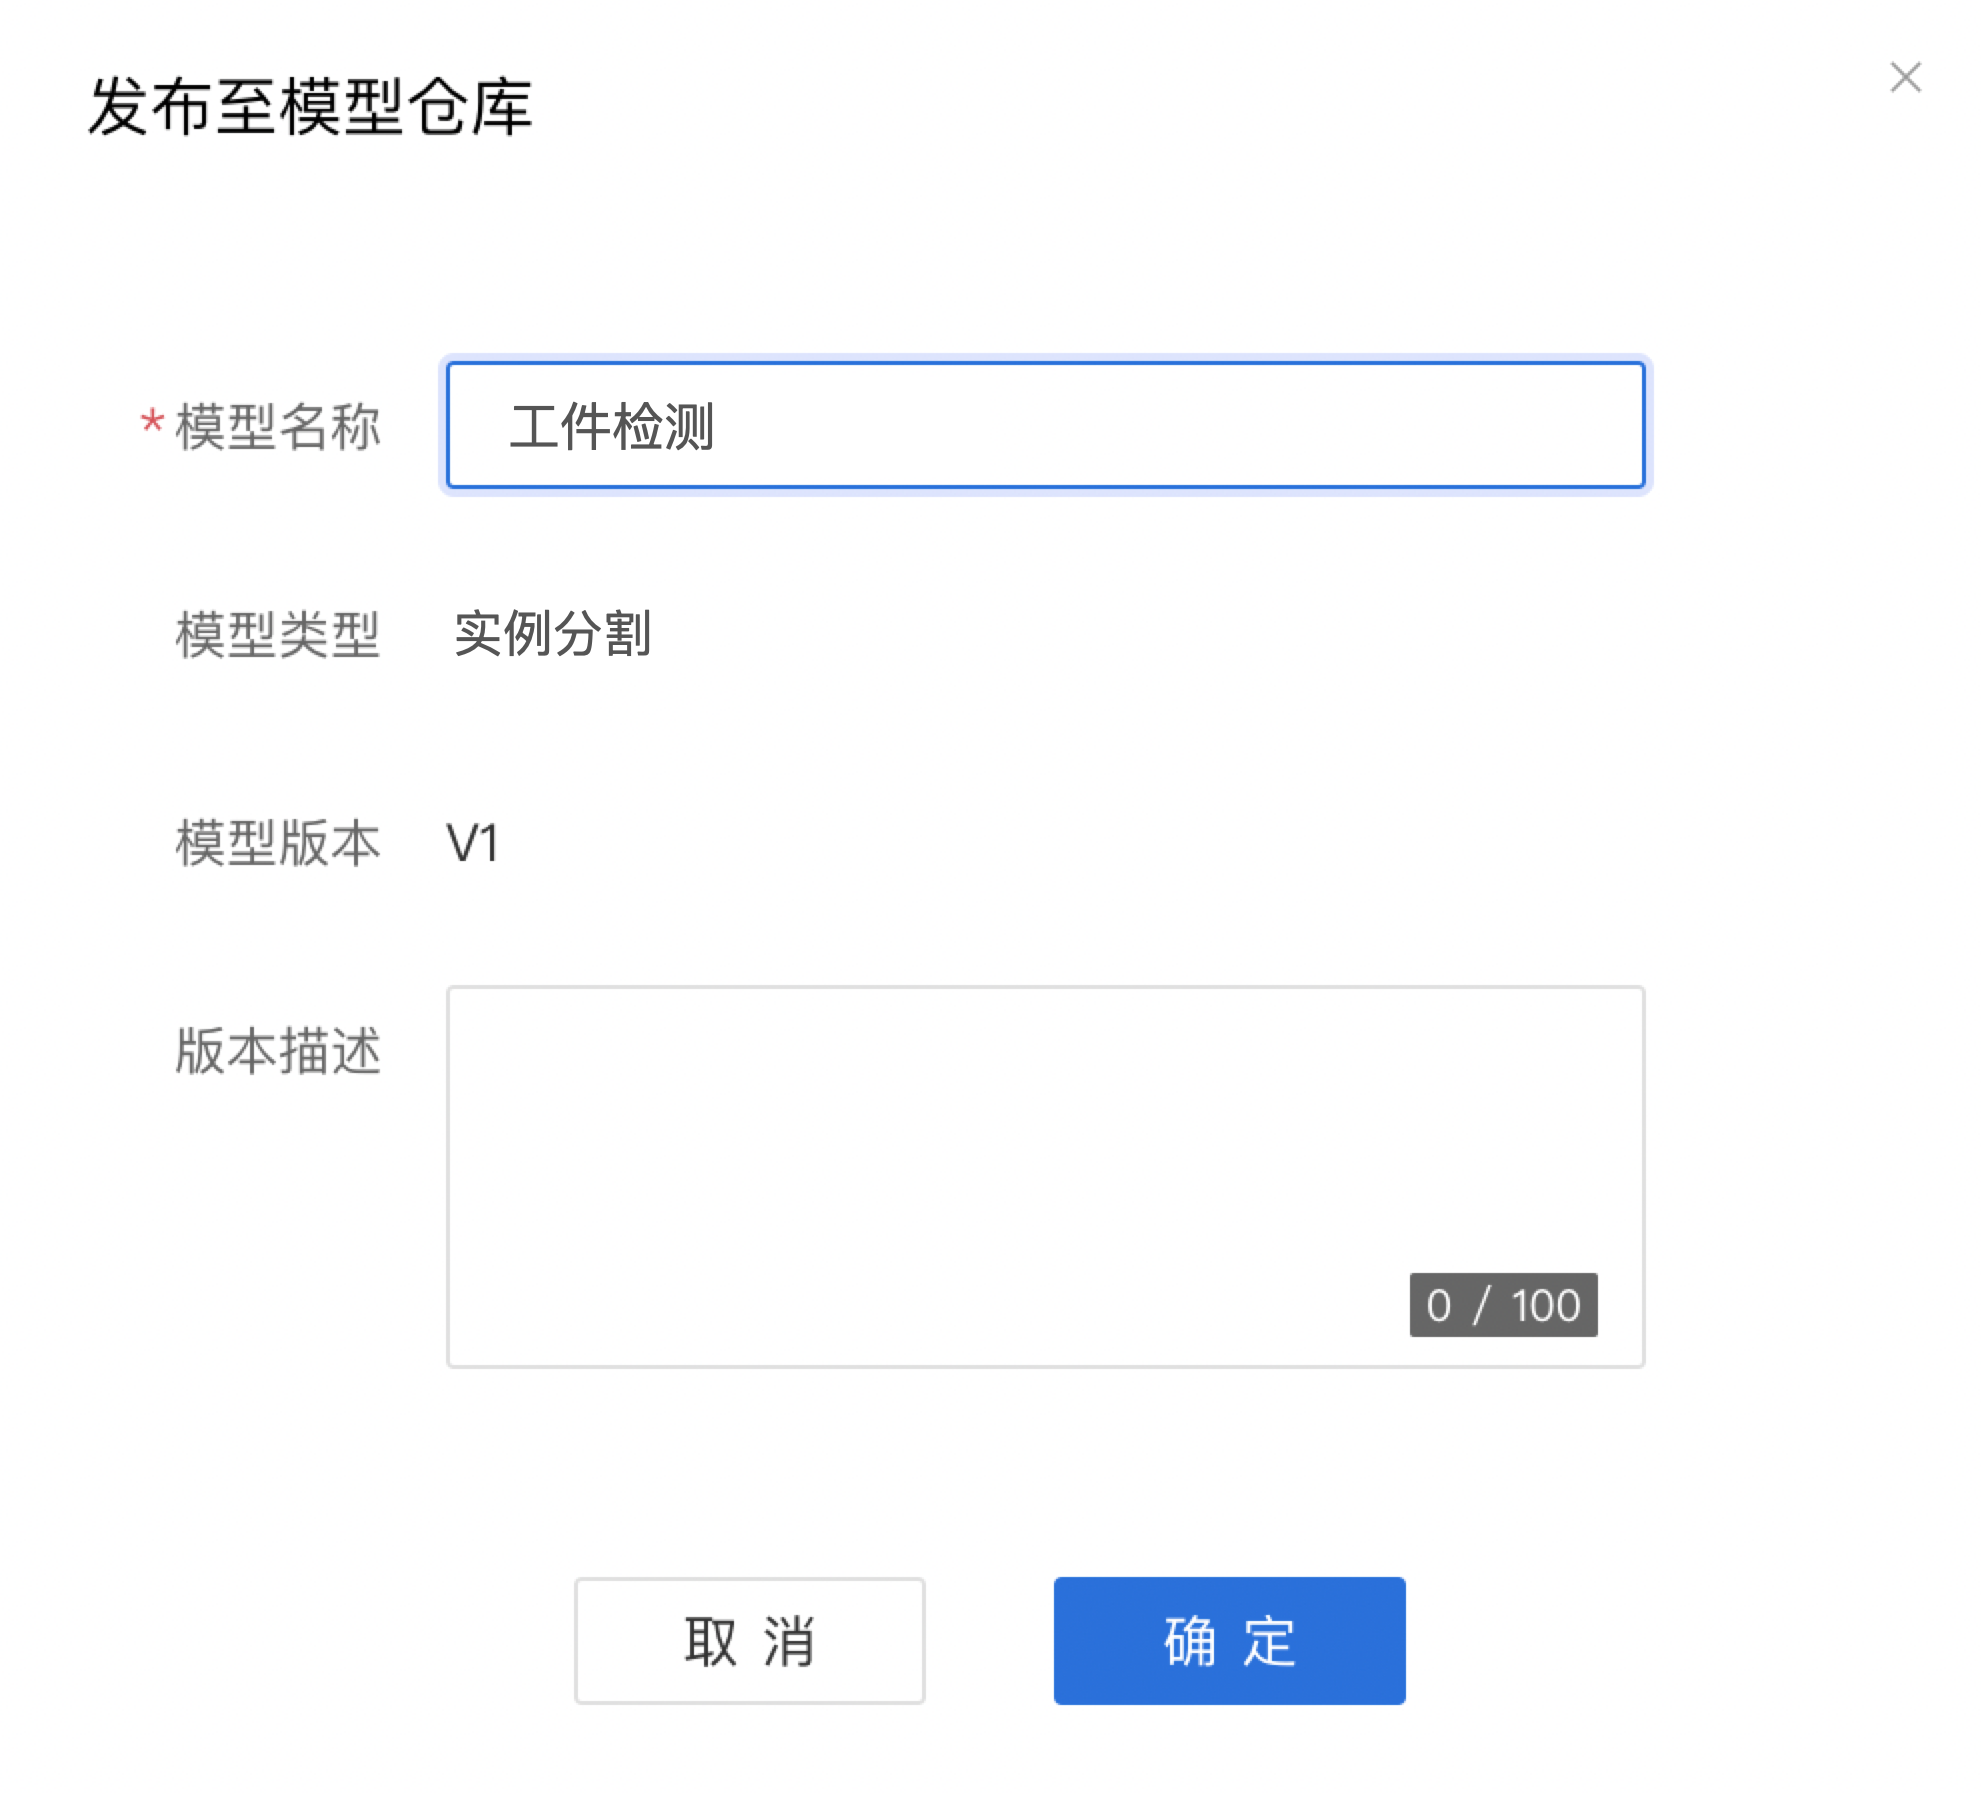Image resolution: width=1981 pixels, height=1794 pixels.
Task: Click the 仓库 words in dialog title
Action: (470, 106)
